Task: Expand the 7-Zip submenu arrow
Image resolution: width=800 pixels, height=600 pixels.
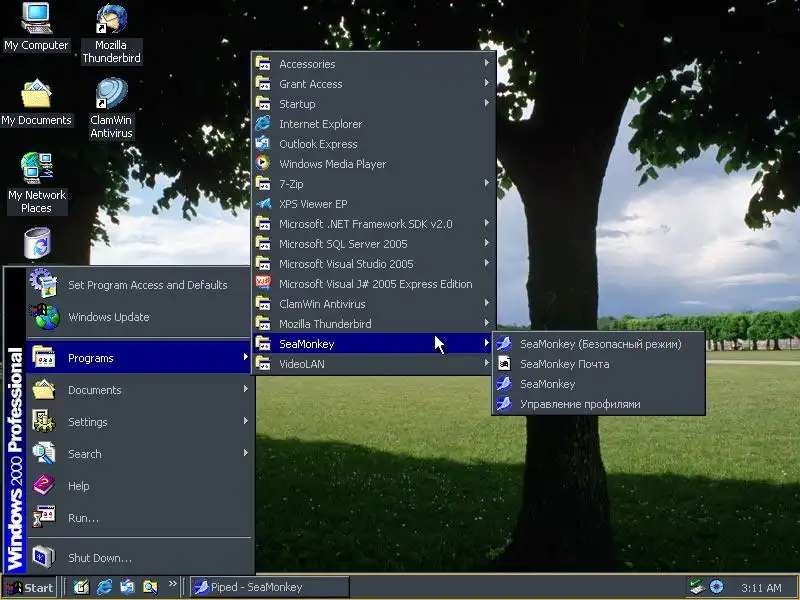Action: point(487,183)
